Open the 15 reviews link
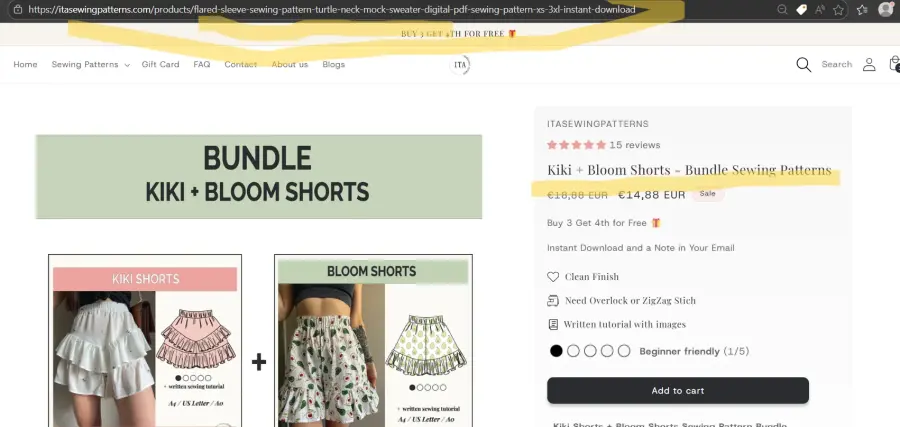The image size is (900, 427). 635,145
